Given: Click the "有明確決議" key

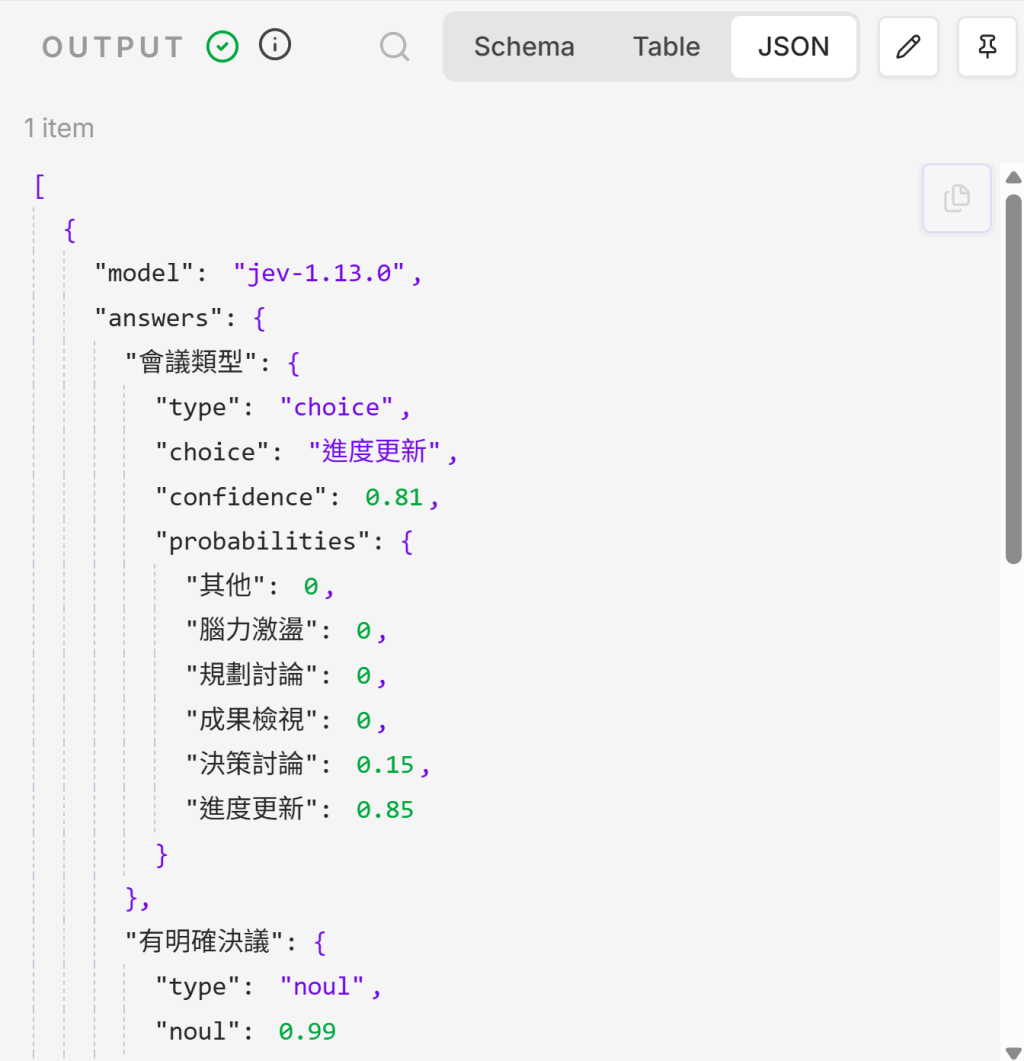Looking at the screenshot, I should (204, 941).
